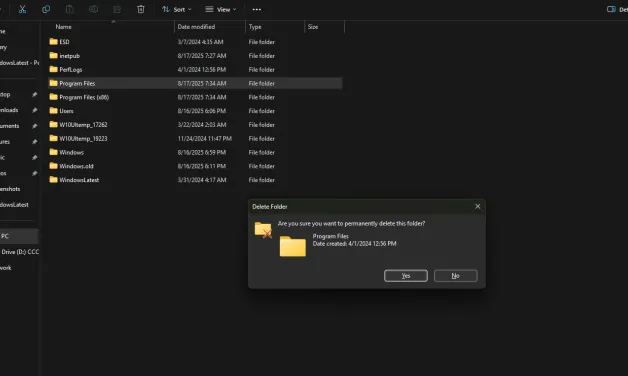Sort by the Type column header
The image size is (628, 376).
[255, 27]
